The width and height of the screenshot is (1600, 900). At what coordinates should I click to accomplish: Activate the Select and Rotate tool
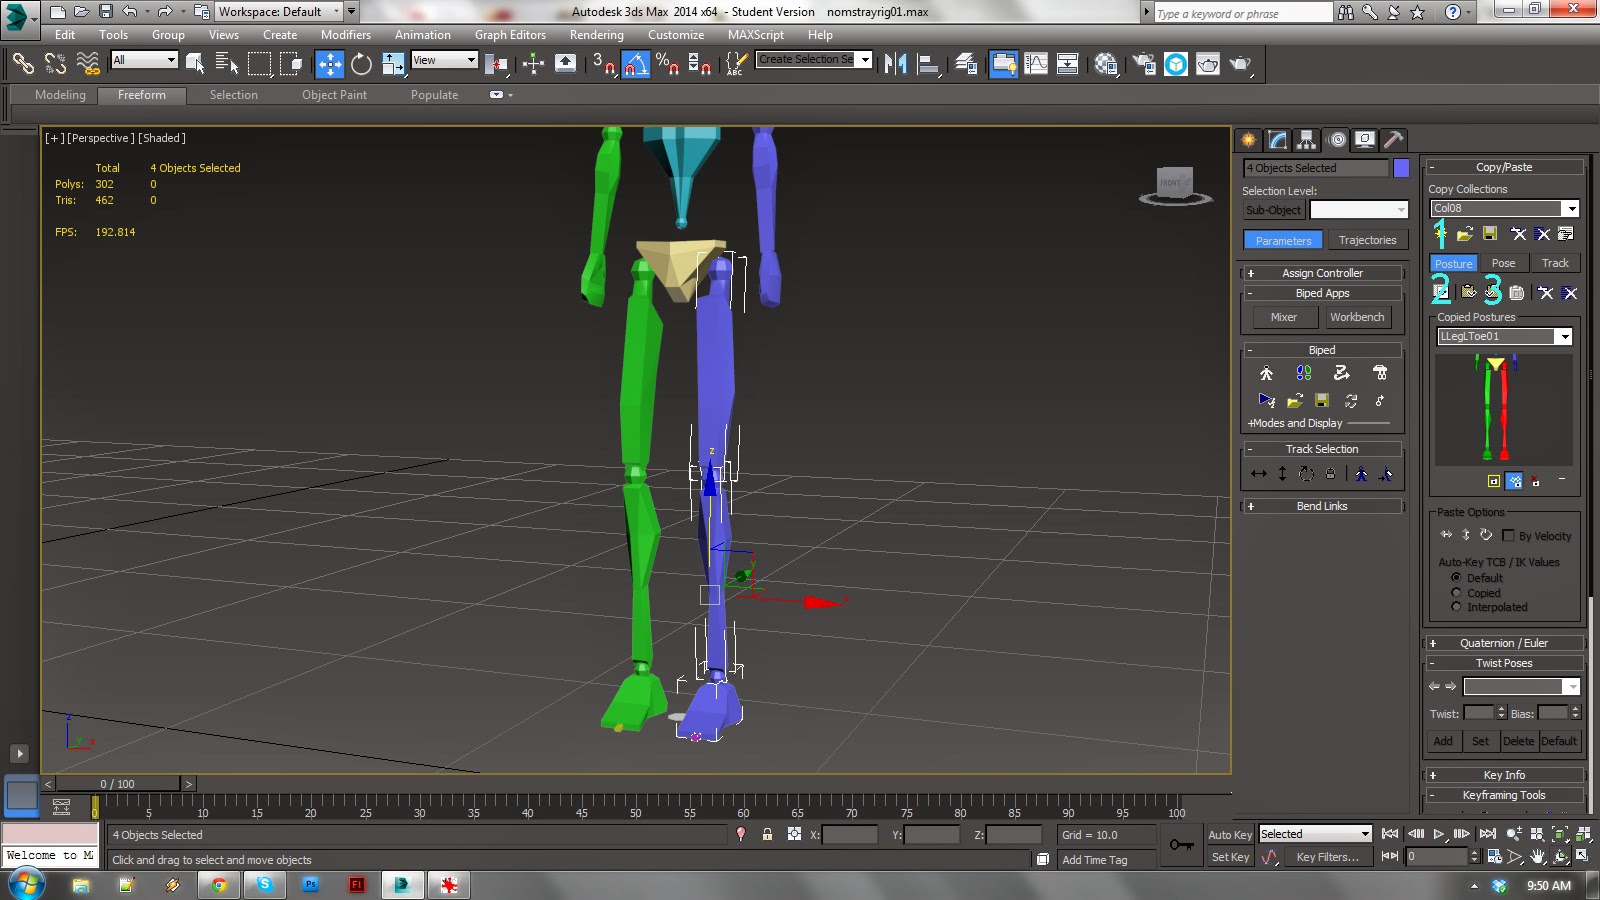click(x=361, y=64)
